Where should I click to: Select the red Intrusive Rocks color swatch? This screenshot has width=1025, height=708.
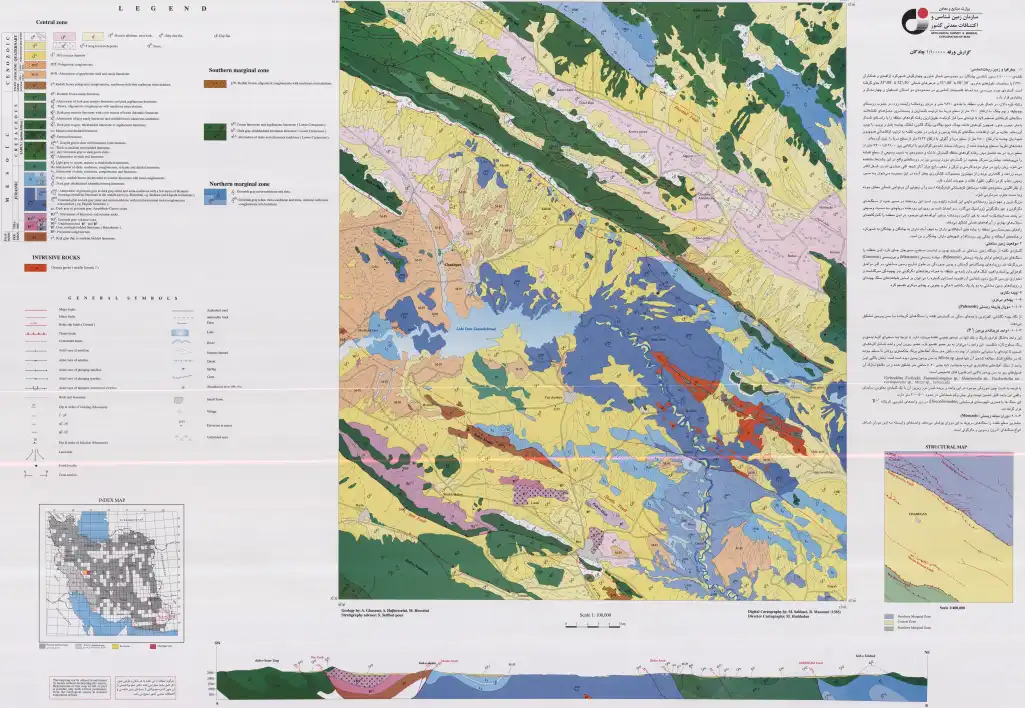click(35, 267)
